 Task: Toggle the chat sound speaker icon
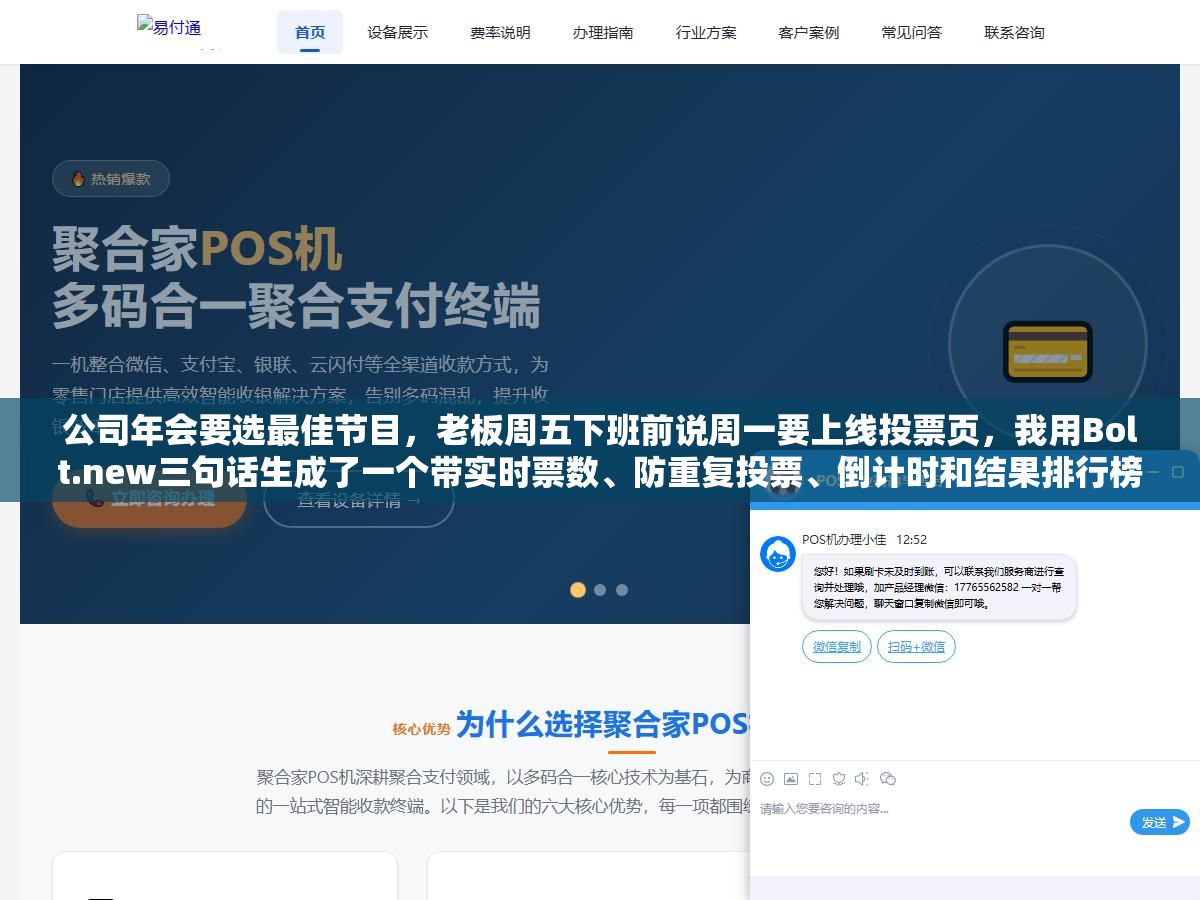click(862, 779)
